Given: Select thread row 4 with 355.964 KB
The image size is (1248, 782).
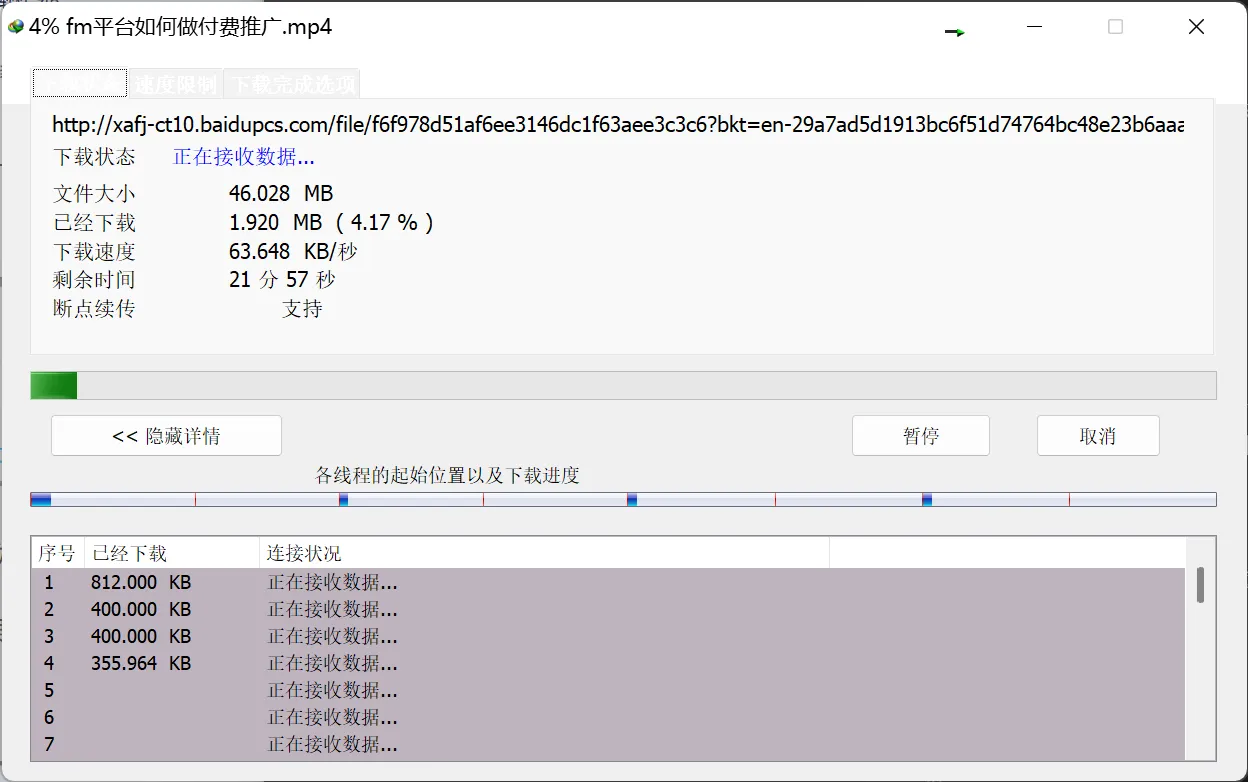Looking at the screenshot, I should 608,663.
